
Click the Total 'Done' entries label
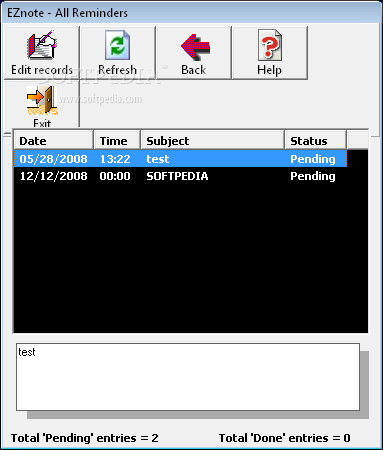pyautogui.click(x=284, y=438)
